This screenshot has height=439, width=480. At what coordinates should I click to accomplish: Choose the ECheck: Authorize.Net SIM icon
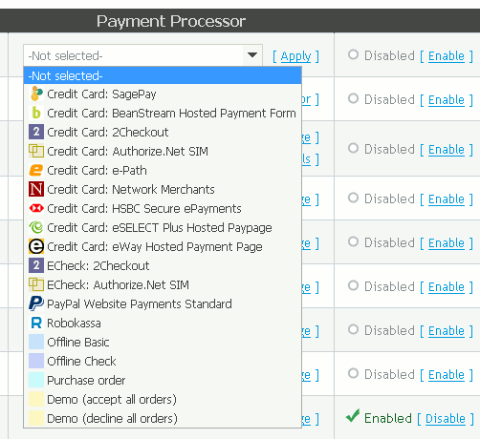[36, 284]
